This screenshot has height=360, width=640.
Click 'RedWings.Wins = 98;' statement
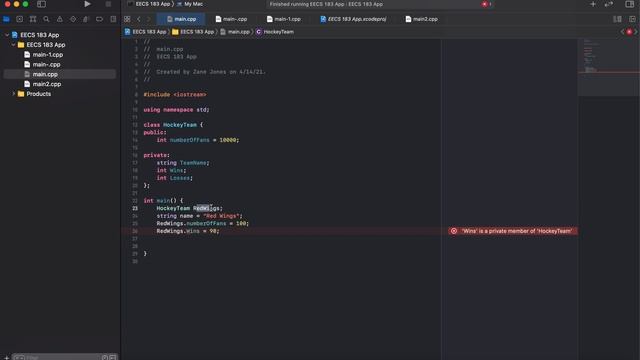click(x=188, y=231)
